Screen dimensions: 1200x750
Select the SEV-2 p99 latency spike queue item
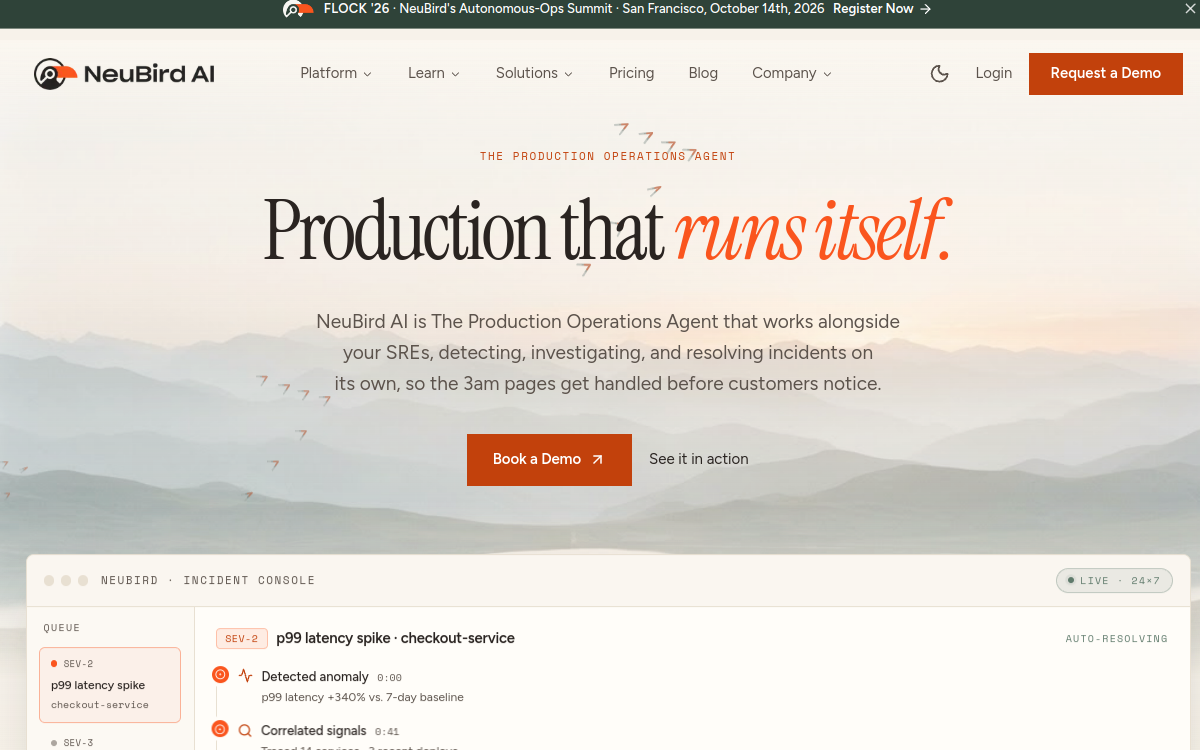pyautogui.click(x=110, y=685)
